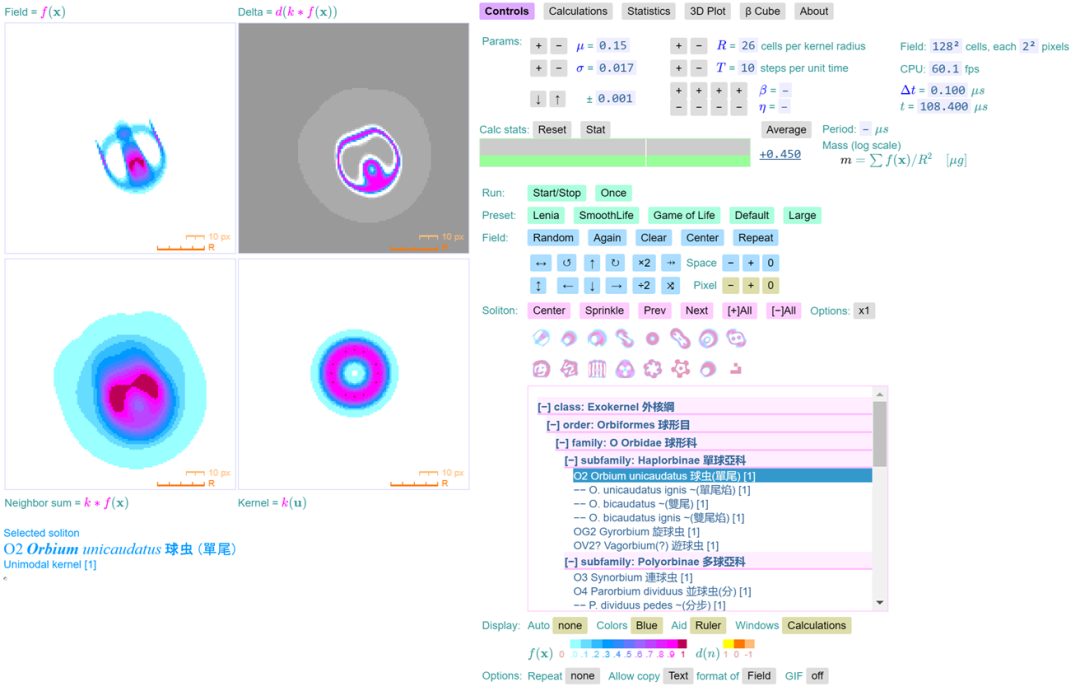The width and height of the screenshot is (1080, 691).
Task: Click the shuffle icon in the transform row
Action: (671, 286)
